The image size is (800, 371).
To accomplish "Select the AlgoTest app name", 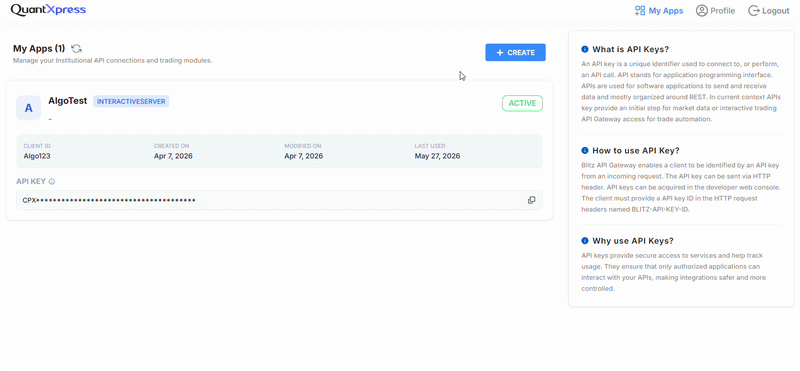I will pyautogui.click(x=68, y=101).
